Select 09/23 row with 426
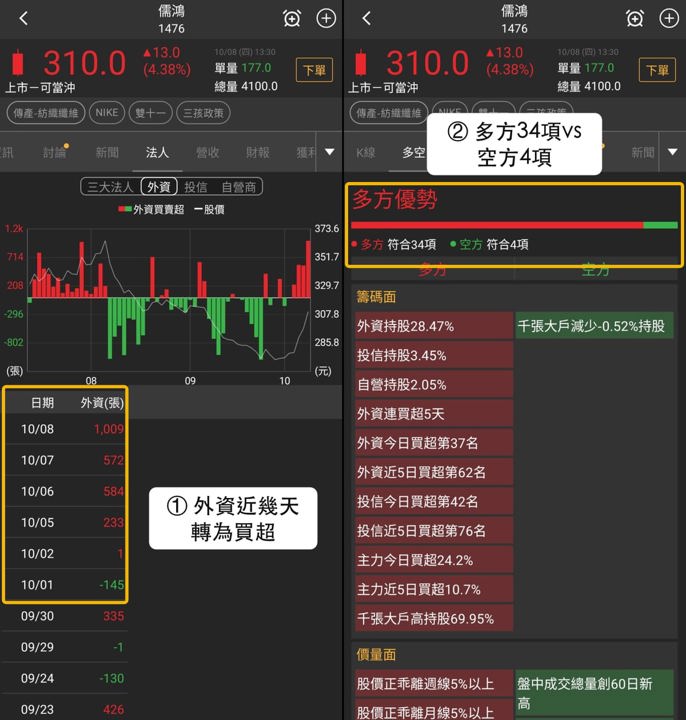 tap(64, 709)
